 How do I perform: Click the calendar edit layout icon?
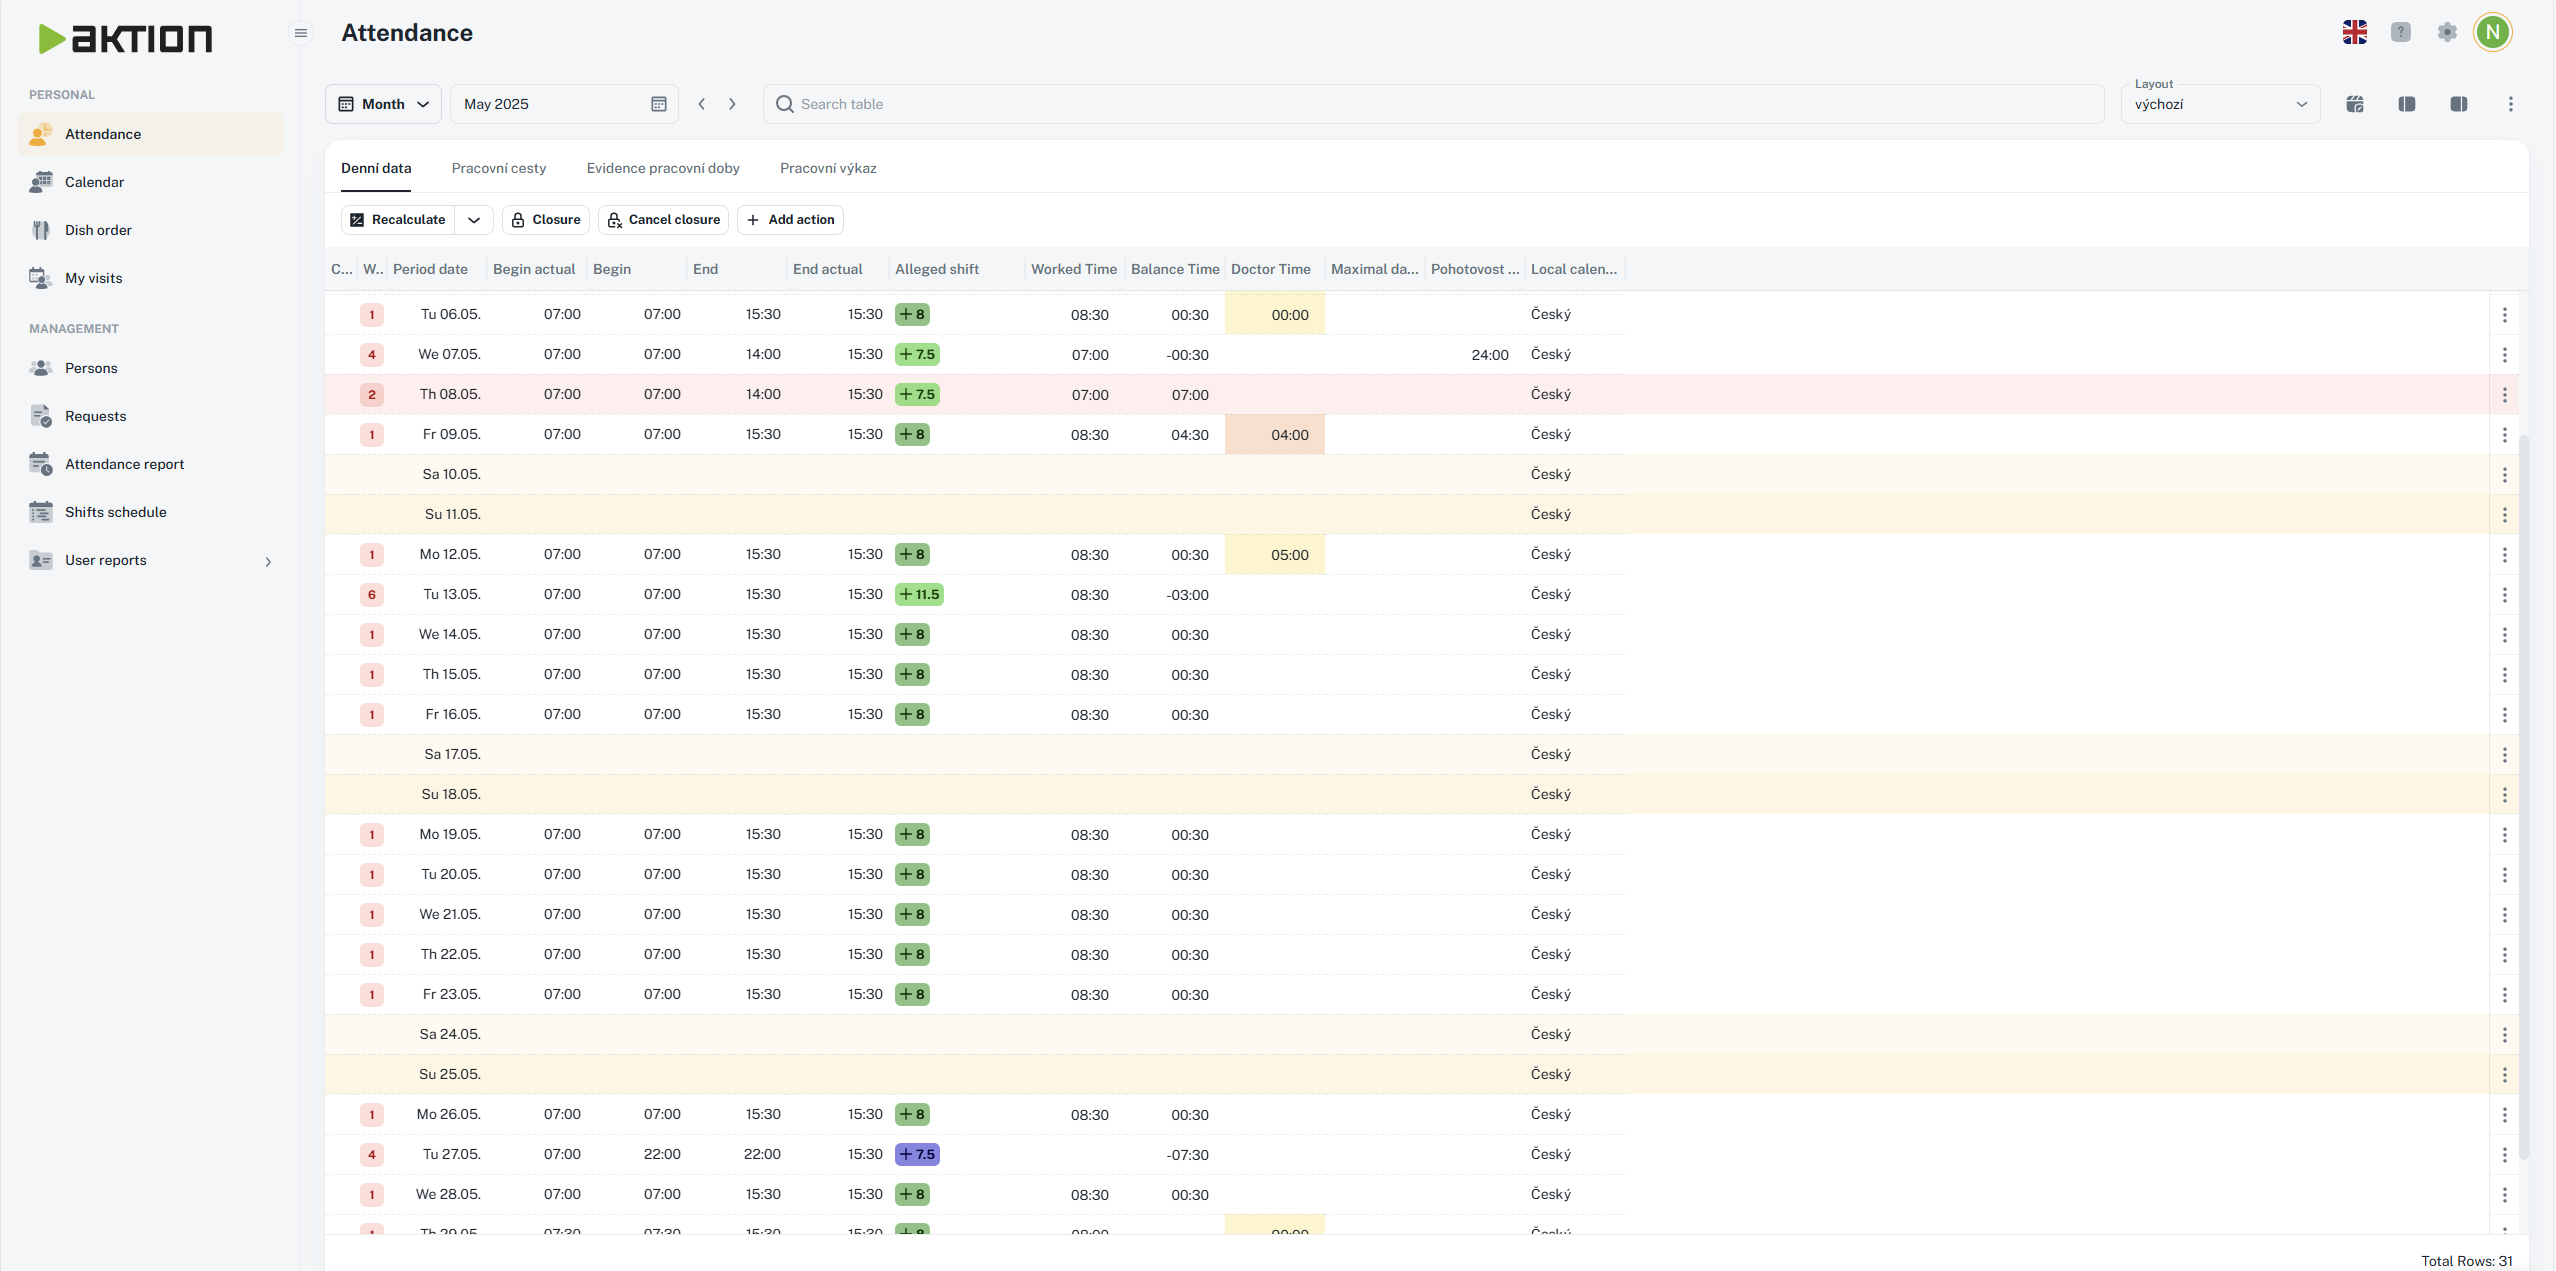(x=2354, y=104)
